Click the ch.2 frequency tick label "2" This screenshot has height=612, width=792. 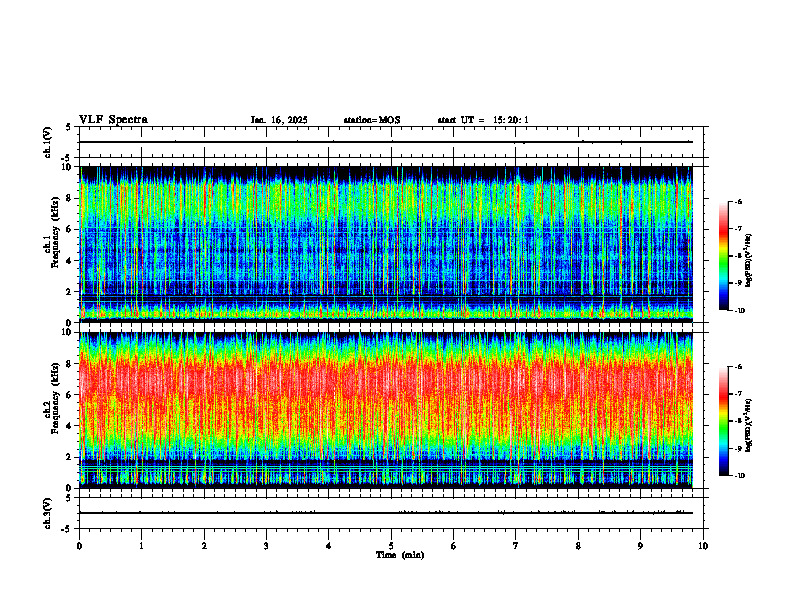coord(70,457)
